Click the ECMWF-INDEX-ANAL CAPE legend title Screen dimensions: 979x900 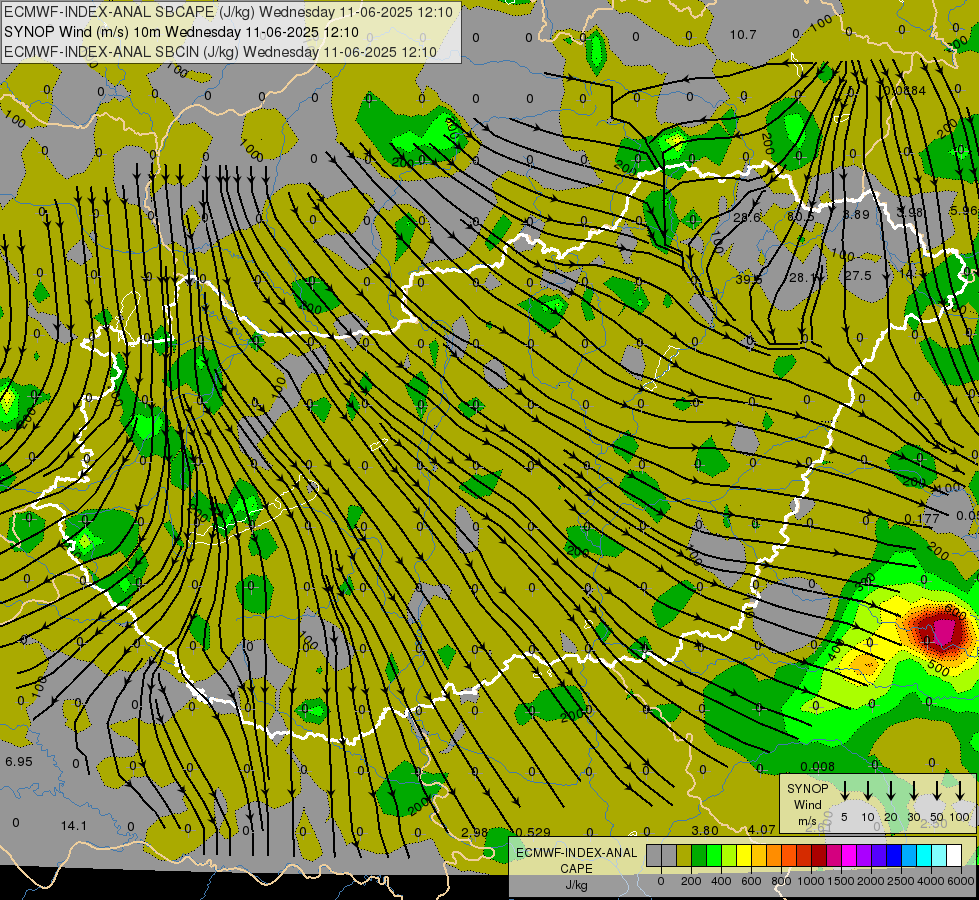(x=576, y=860)
